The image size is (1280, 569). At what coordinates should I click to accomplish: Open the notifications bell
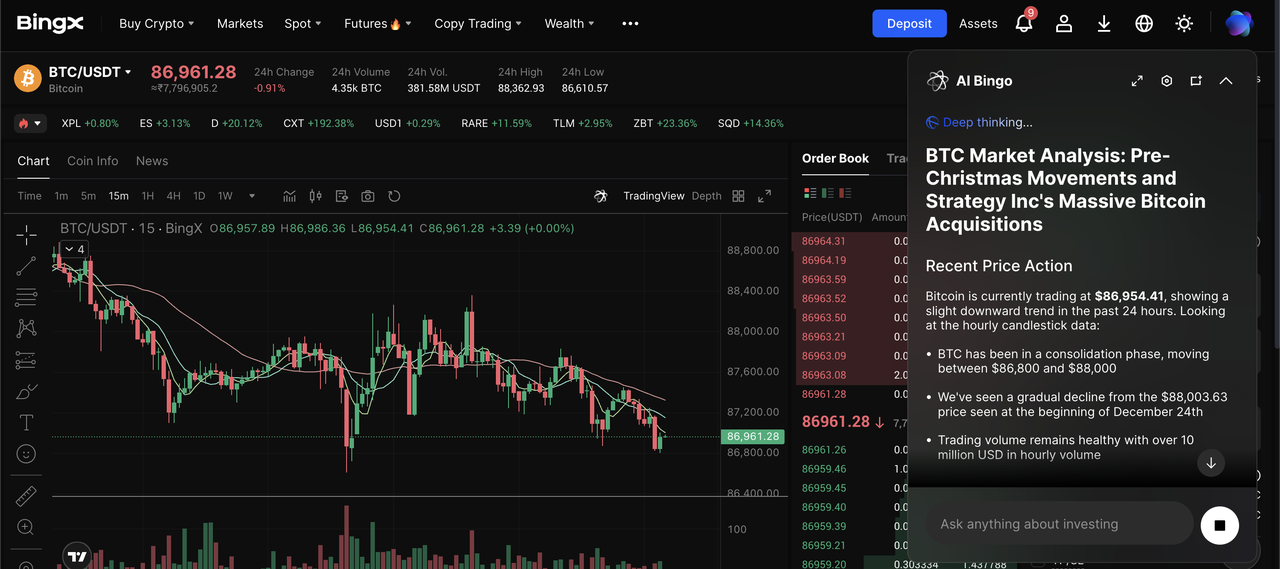point(1023,24)
